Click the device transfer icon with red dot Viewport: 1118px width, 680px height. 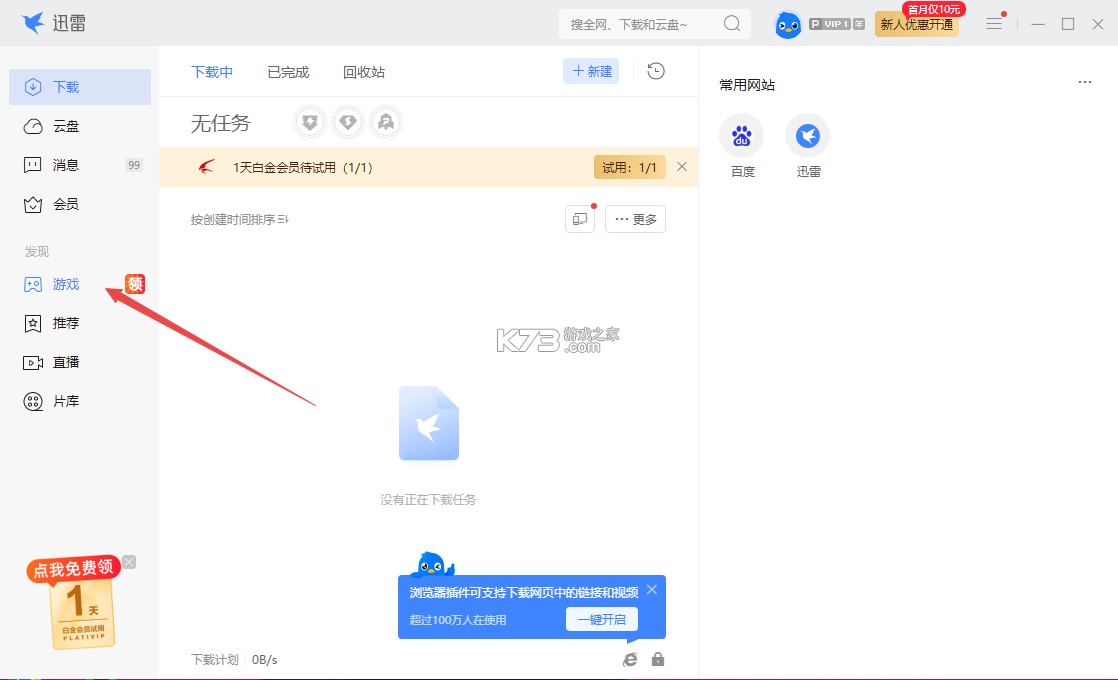point(580,219)
